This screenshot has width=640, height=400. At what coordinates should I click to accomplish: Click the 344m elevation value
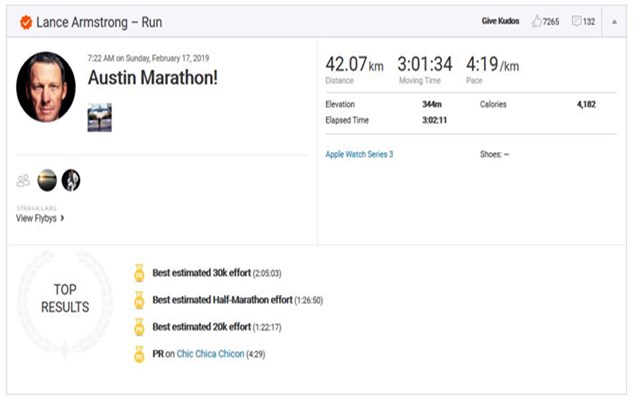pos(432,104)
